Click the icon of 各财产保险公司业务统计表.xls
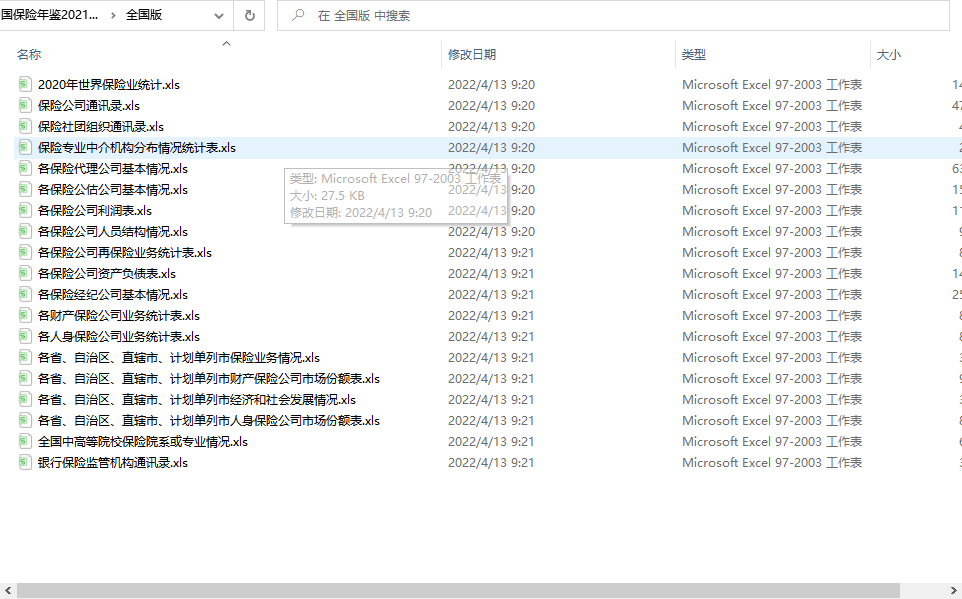Screen dimensions: 962x599 [25, 315]
